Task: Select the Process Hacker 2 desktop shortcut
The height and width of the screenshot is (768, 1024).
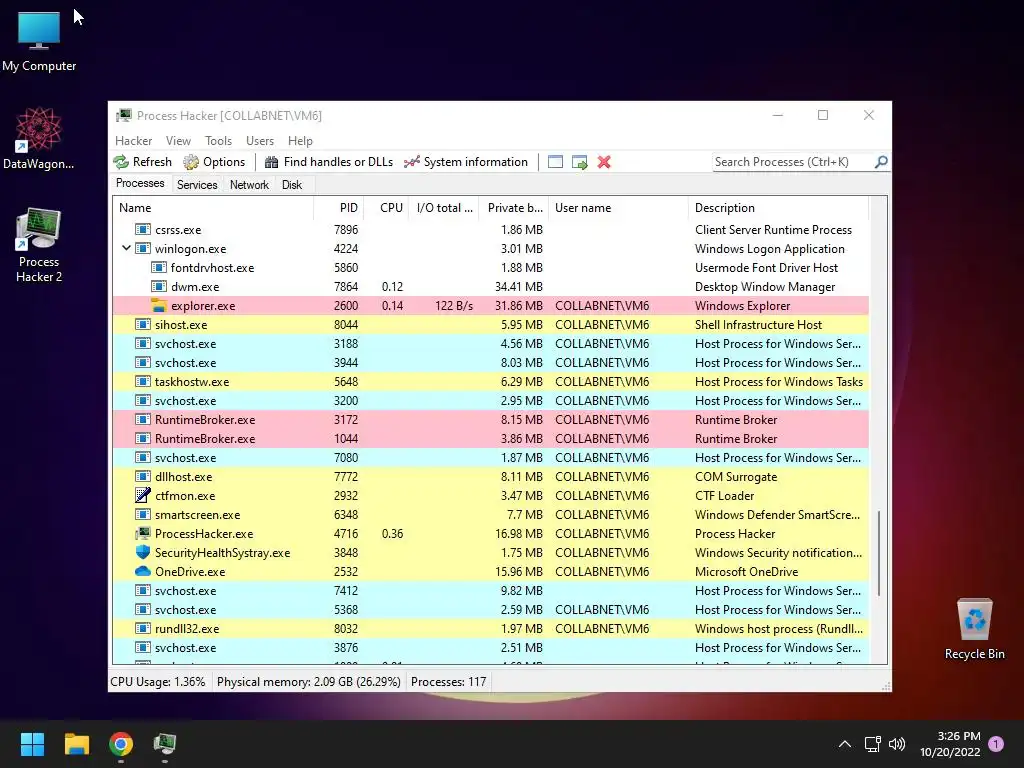Action: (x=39, y=245)
